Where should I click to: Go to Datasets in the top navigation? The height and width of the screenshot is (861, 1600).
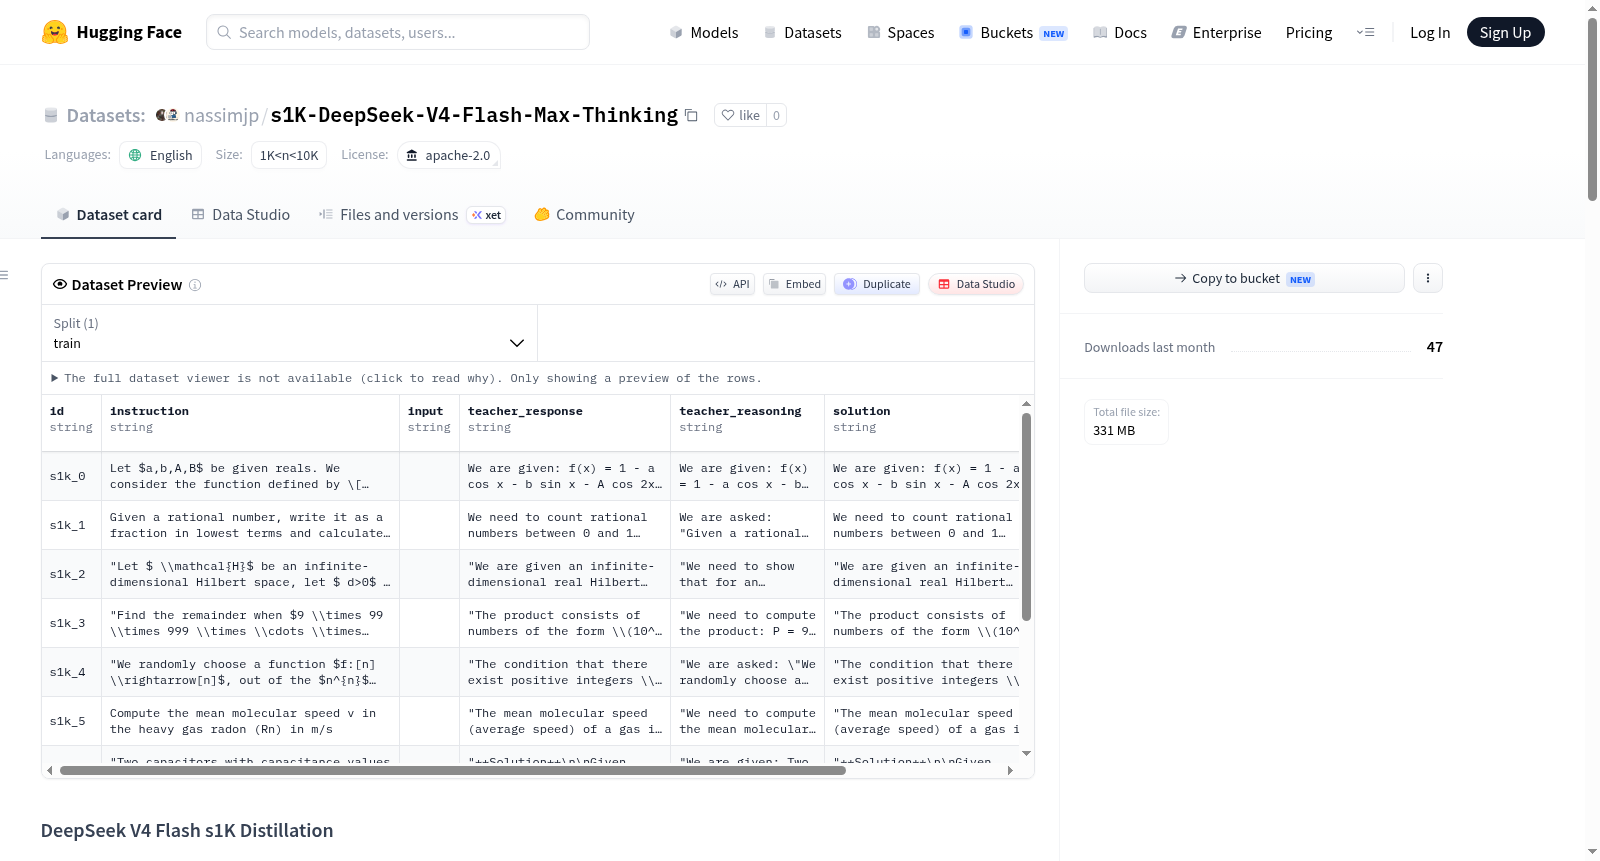click(x=802, y=32)
